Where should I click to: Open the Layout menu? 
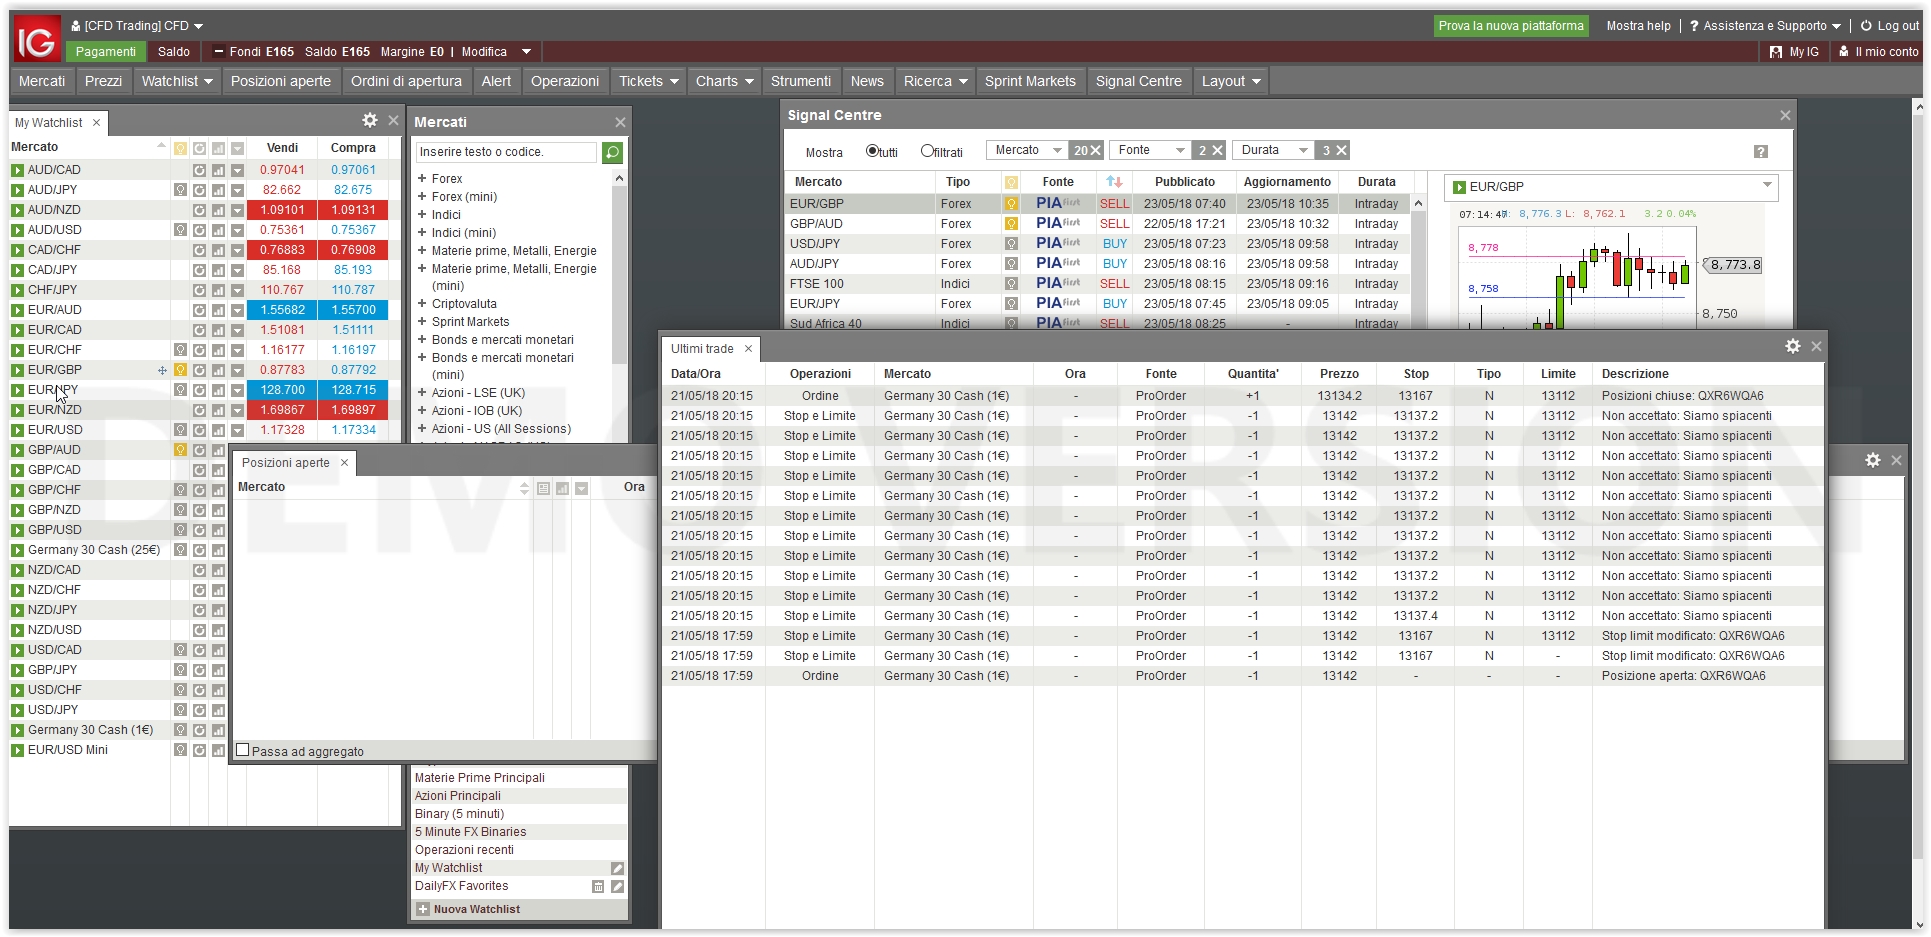[x=1231, y=81]
